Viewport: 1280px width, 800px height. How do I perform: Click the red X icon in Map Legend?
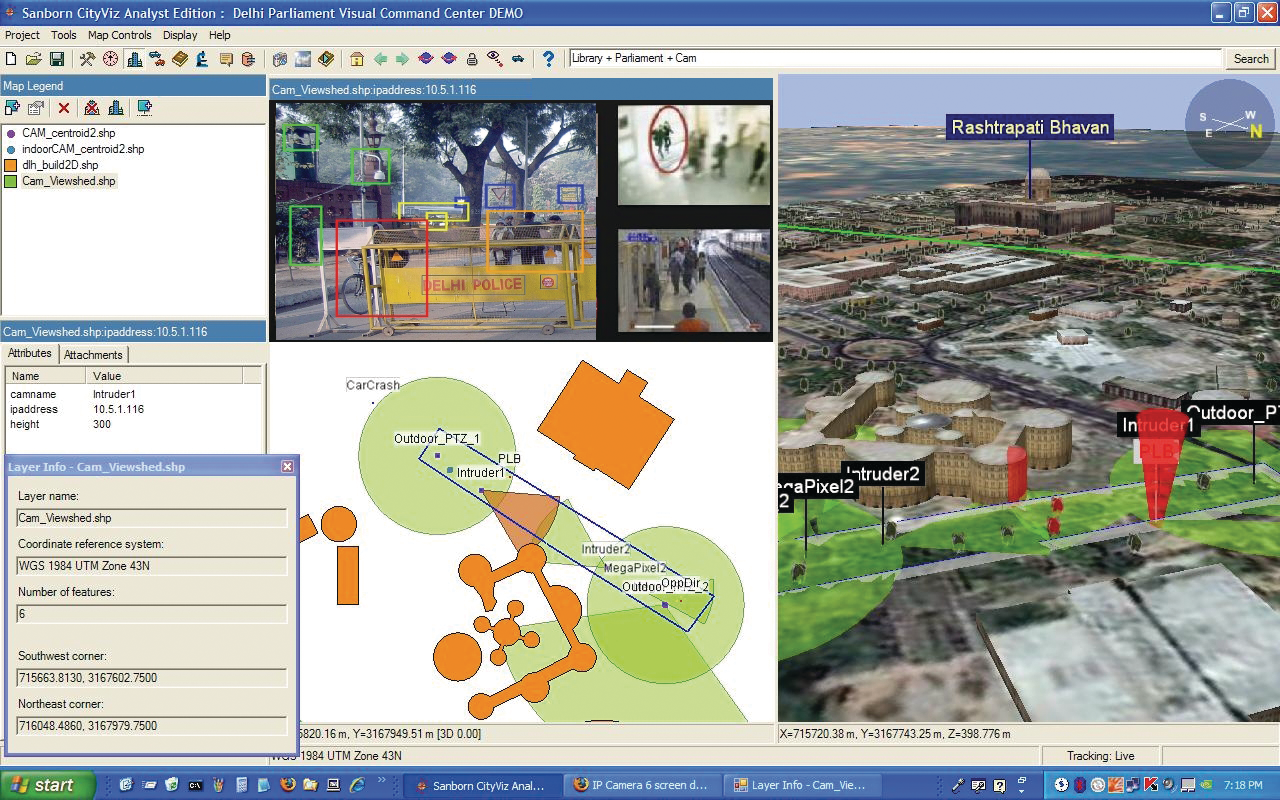pos(64,108)
